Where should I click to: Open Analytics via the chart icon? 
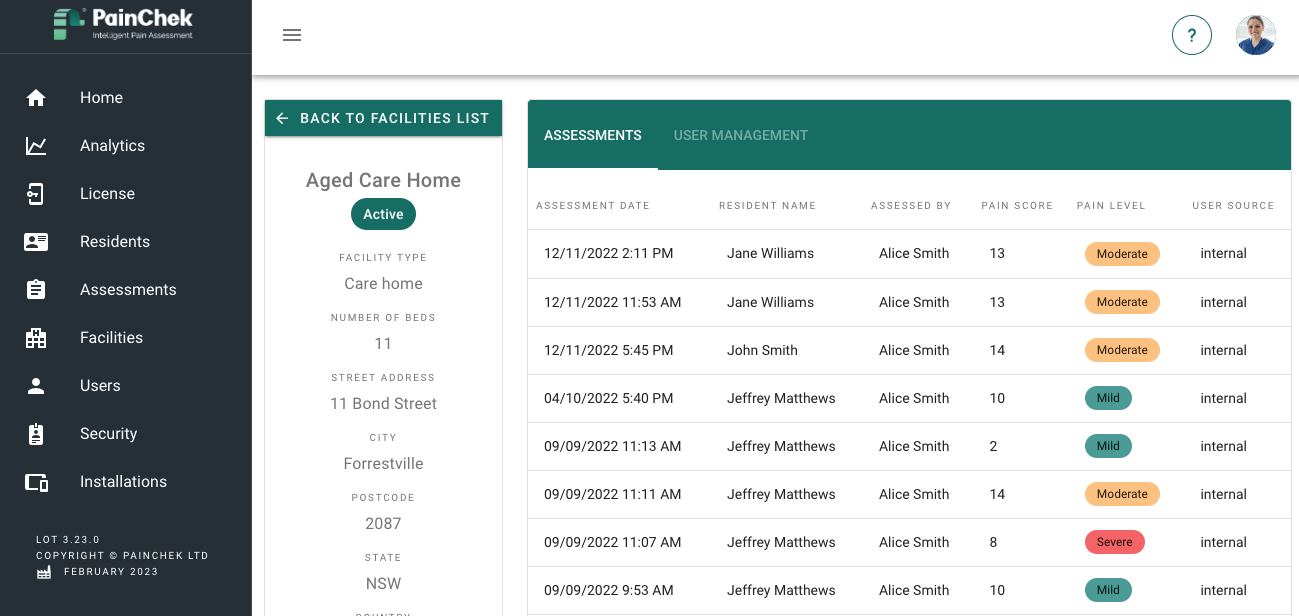click(36, 146)
